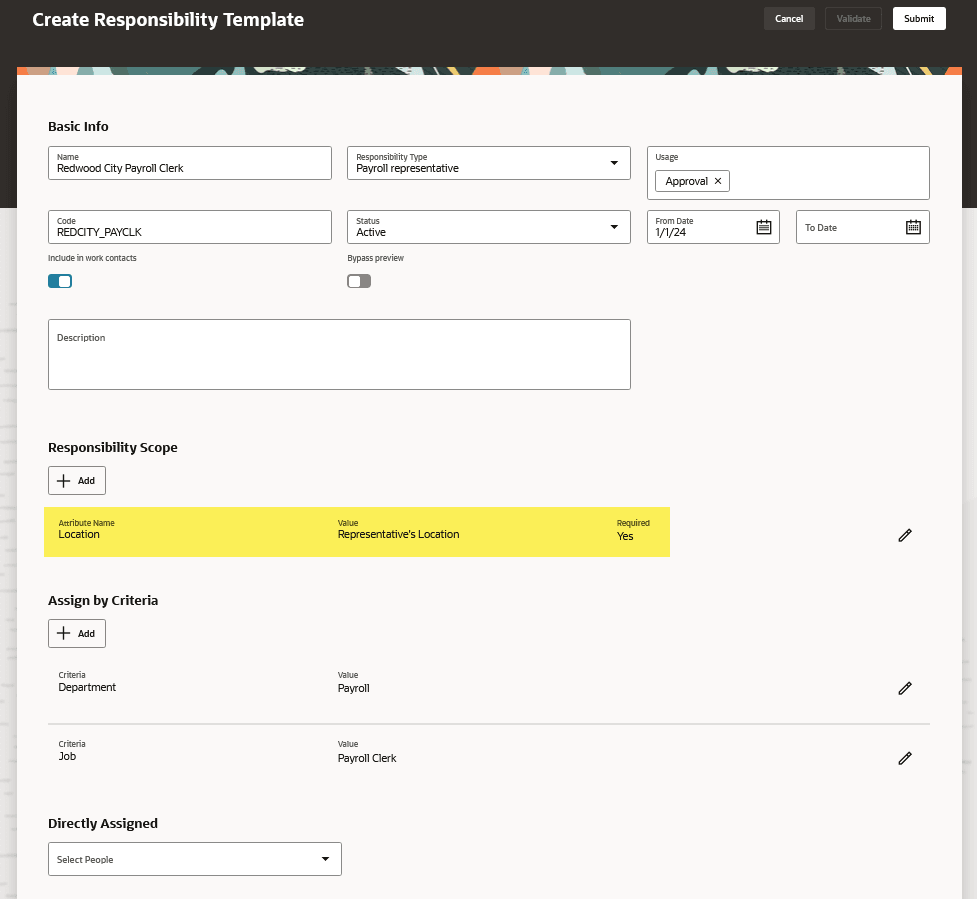Remove the Approval usage tag

pos(718,181)
